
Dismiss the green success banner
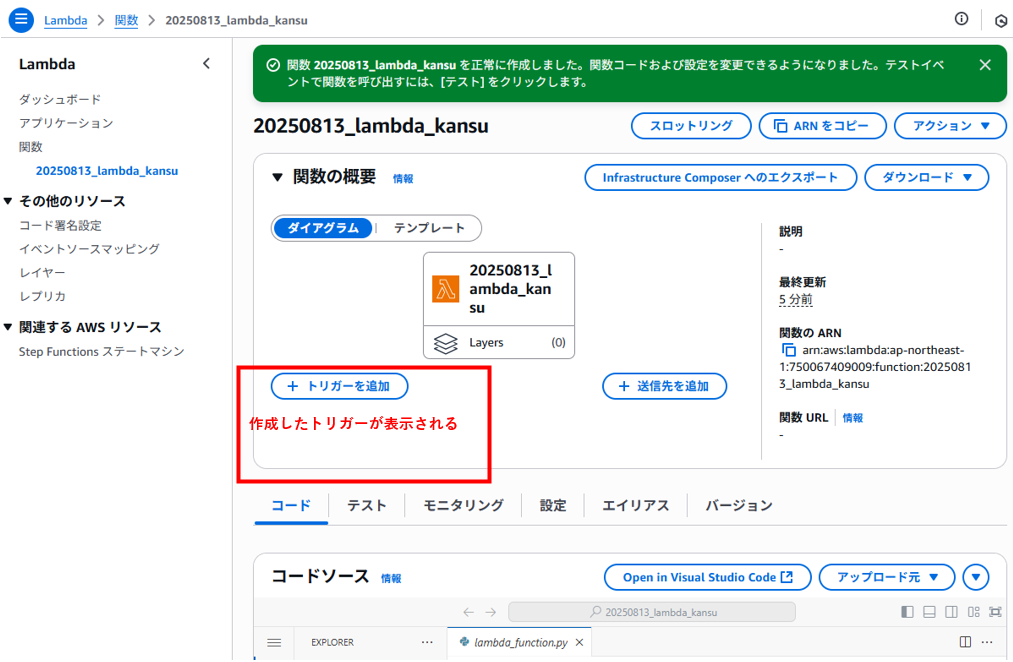[985, 65]
